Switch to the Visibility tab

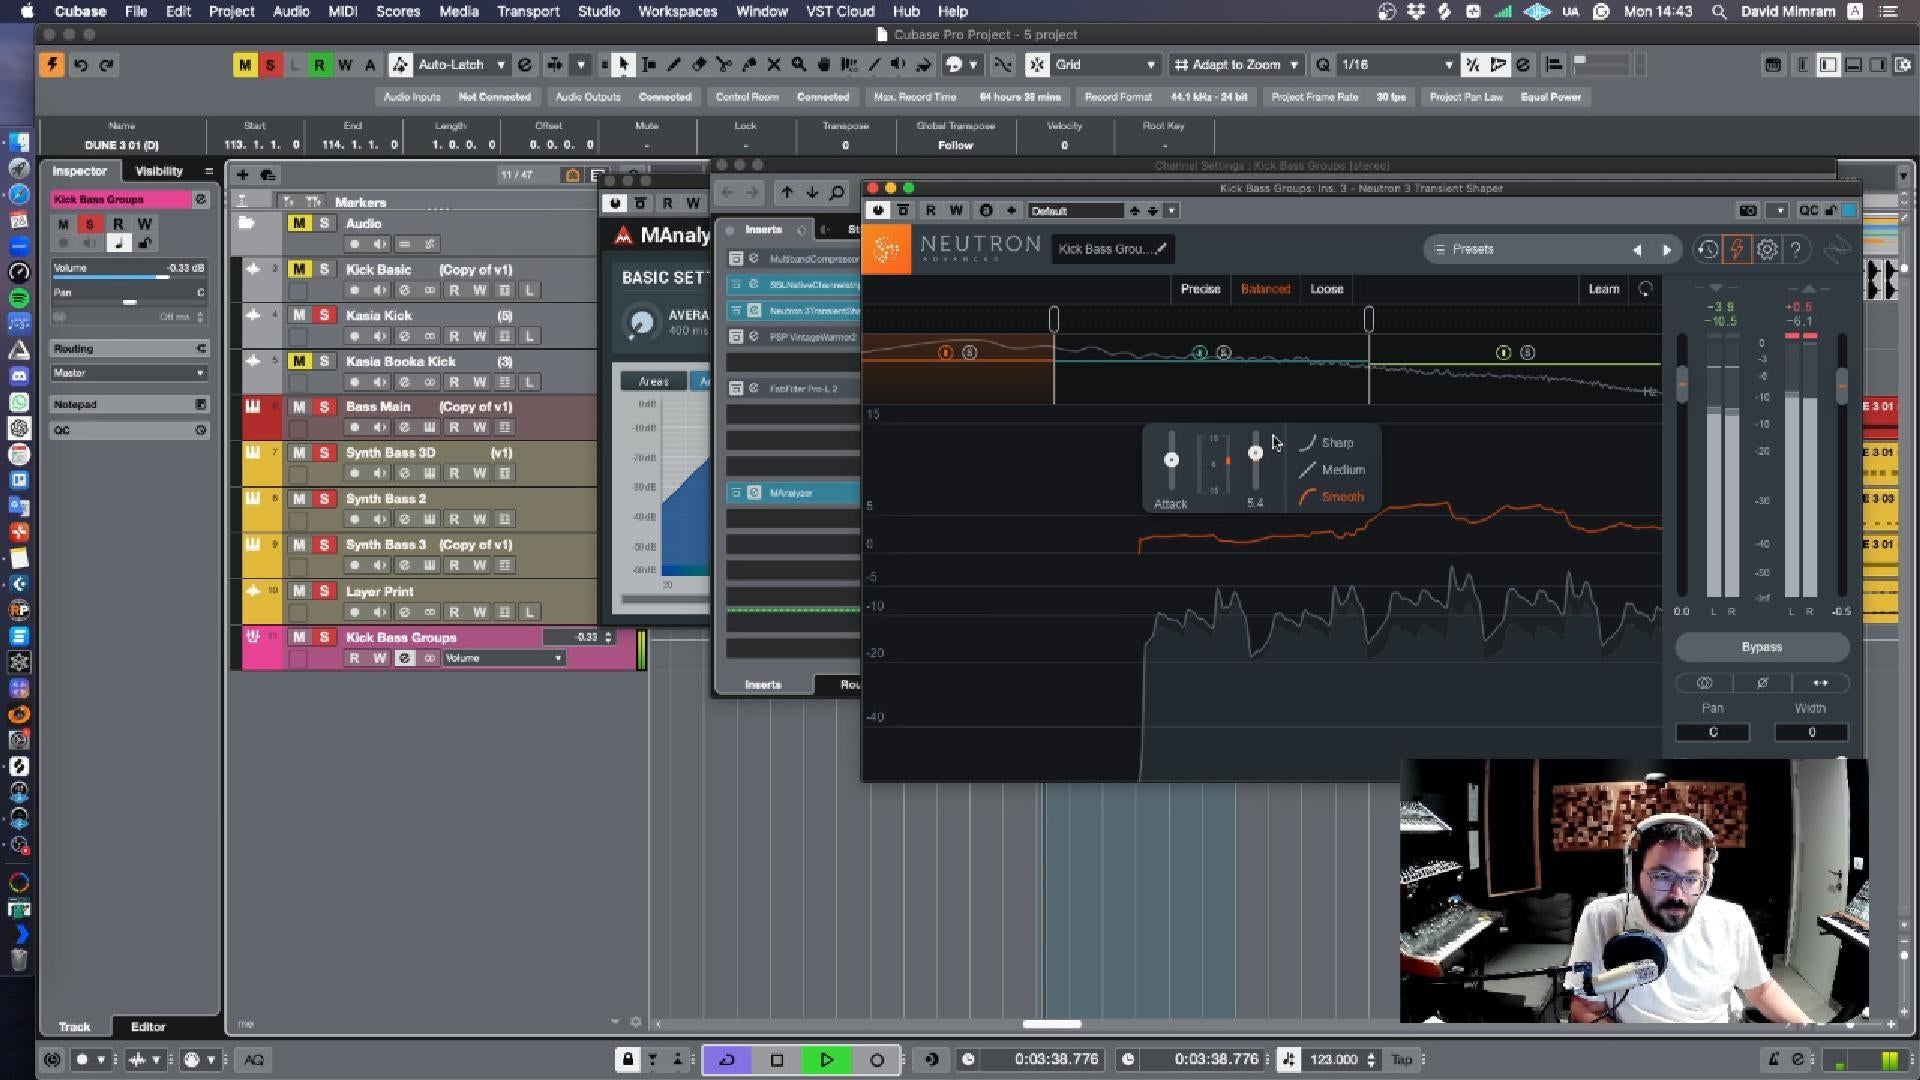pos(159,171)
